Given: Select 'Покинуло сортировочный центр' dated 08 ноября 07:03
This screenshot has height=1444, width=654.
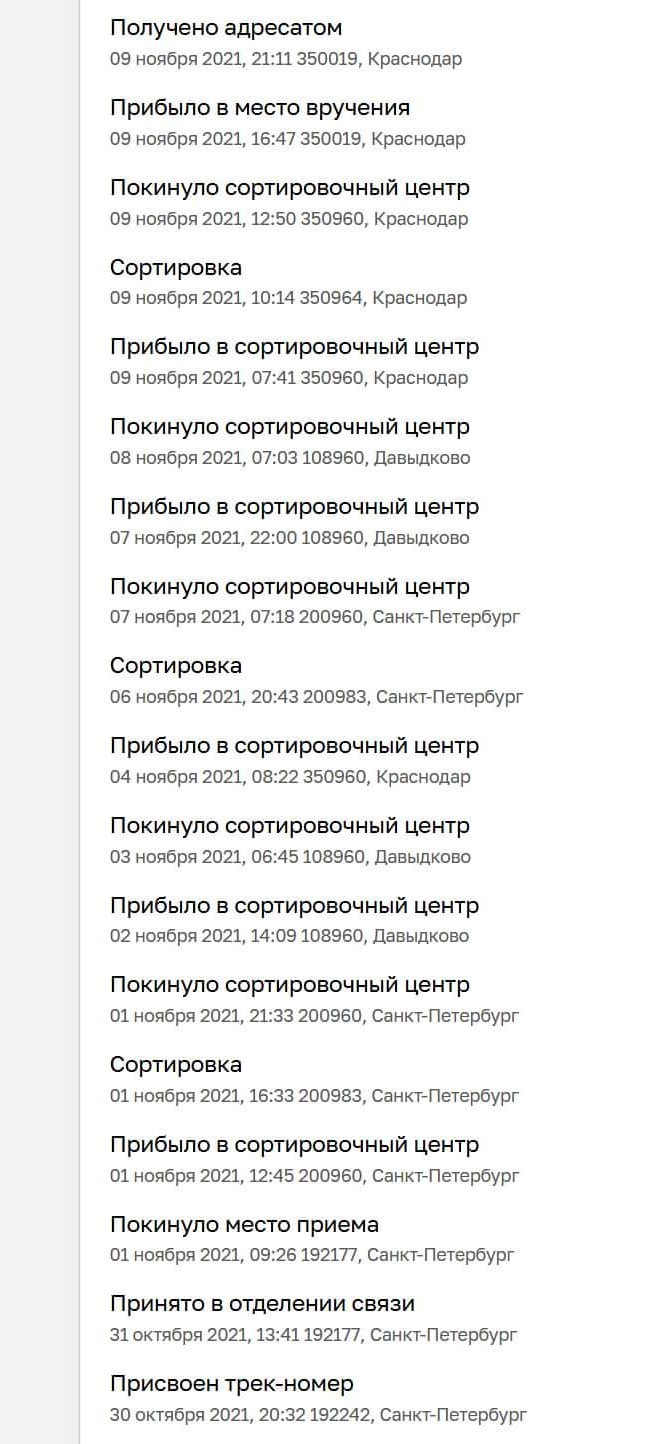Looking at the screenshot, I should pos(290,427).
